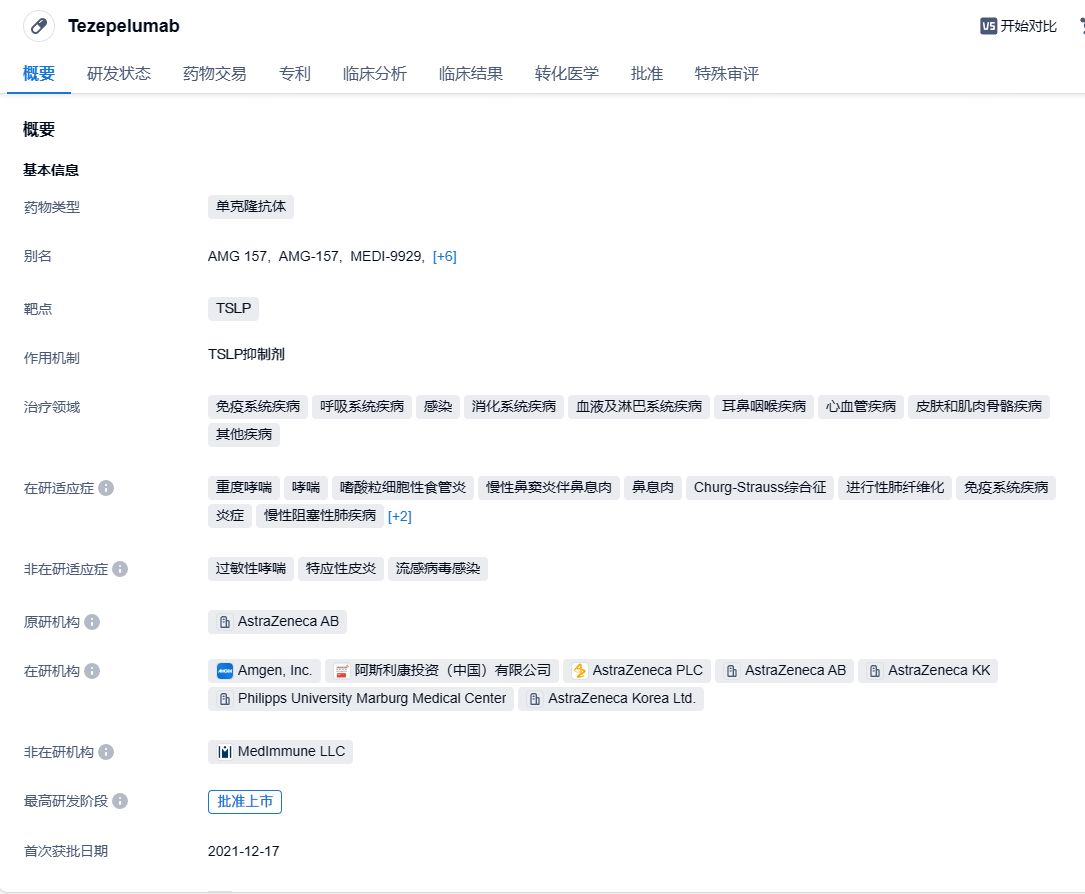1085x894 pixels.
Task: Click the Amgen logo icon
Action: [225, 671]
